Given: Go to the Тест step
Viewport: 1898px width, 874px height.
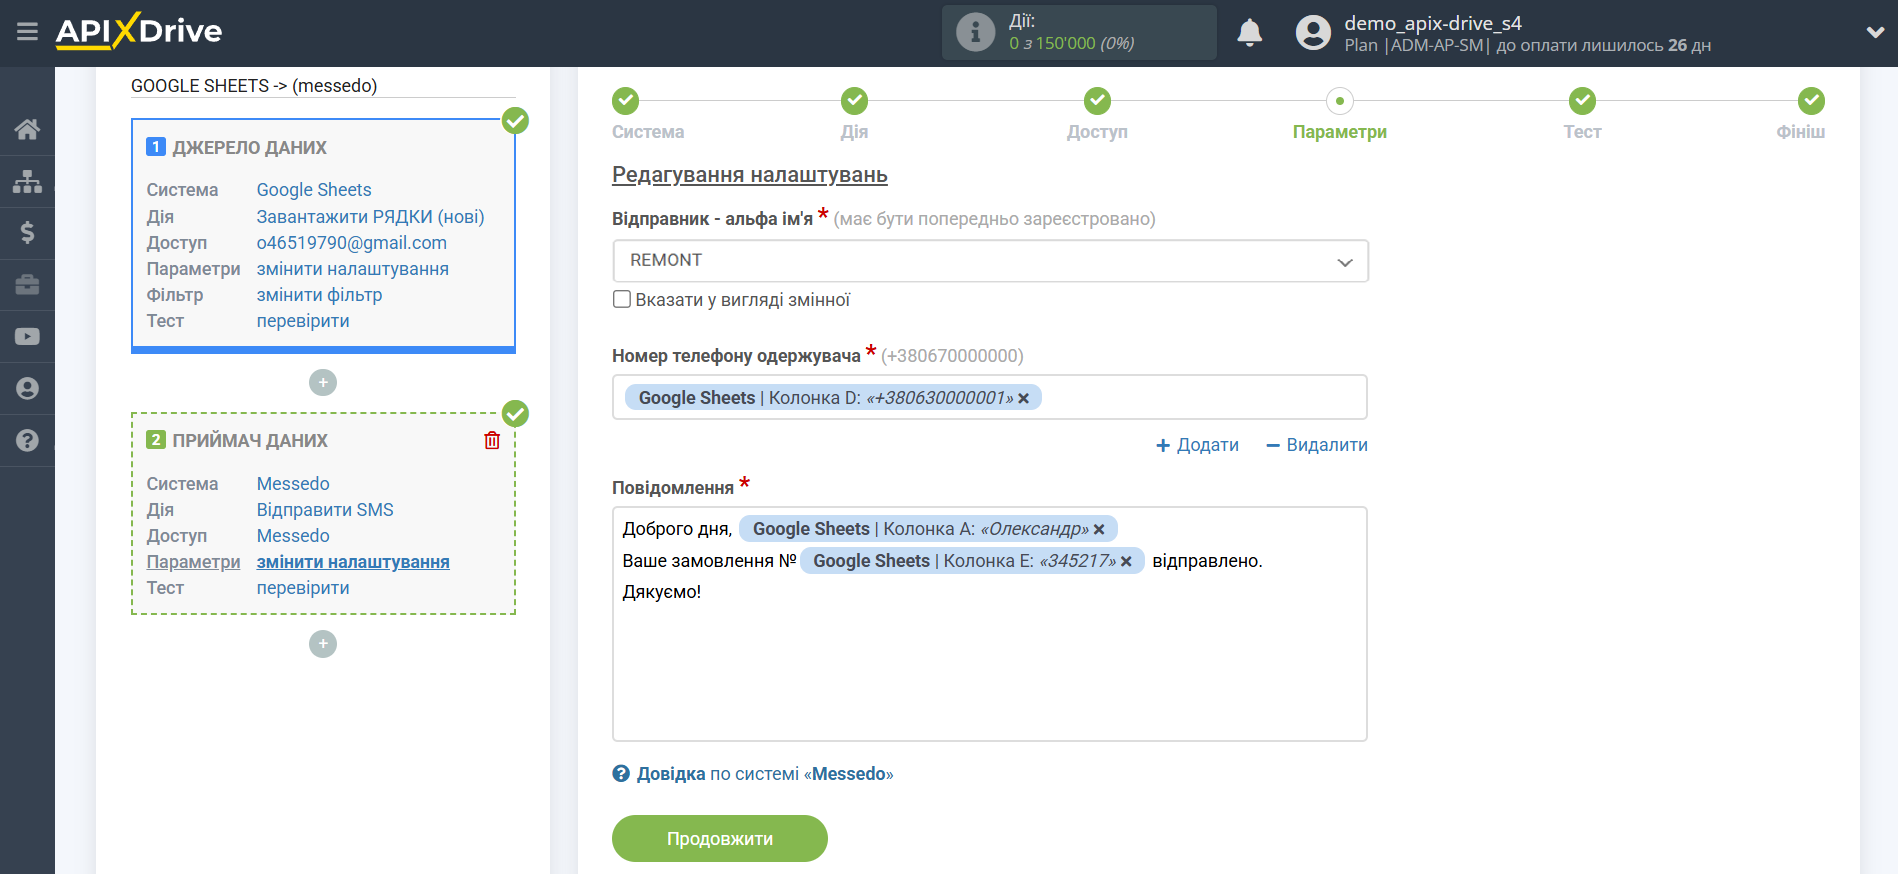Looking at the screenshot, I should 1582,101.
